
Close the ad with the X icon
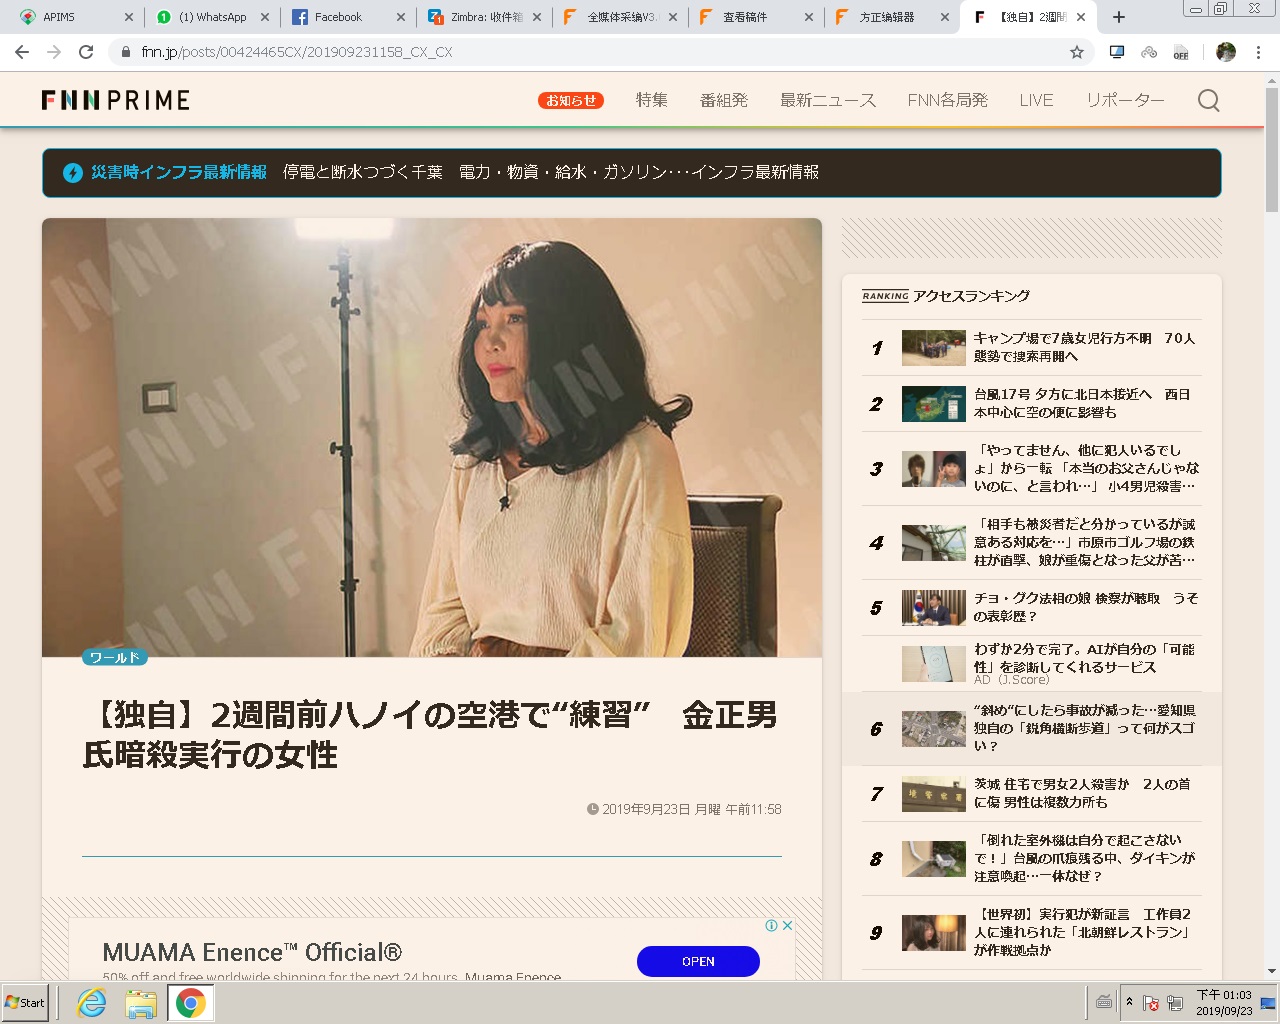(x=787, y=925)
